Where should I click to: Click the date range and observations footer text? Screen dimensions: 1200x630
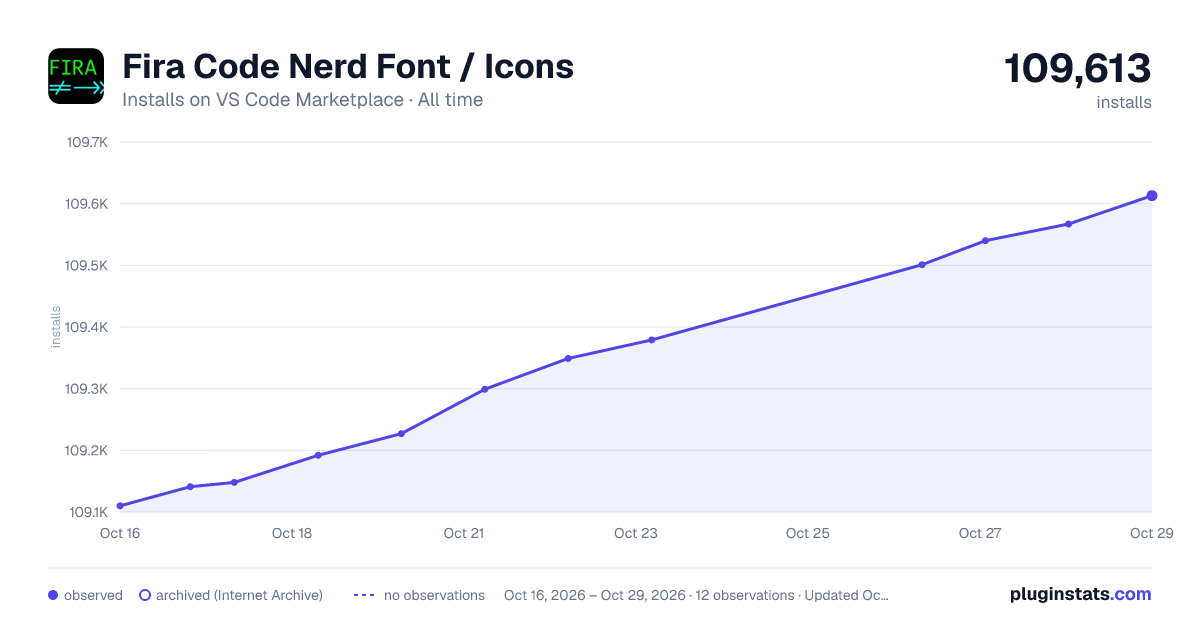[696, 595]
